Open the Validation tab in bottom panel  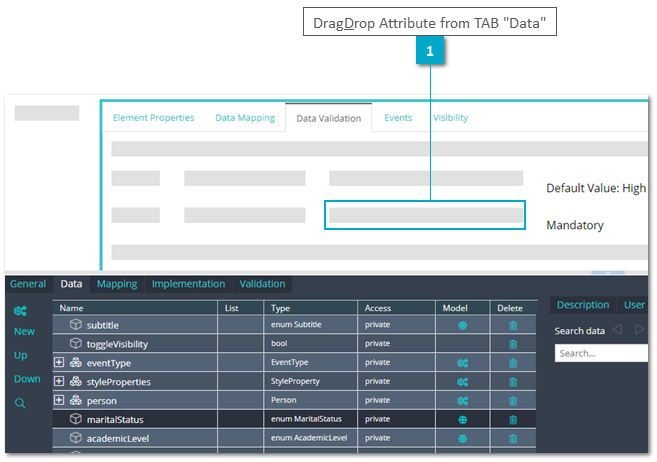pyautogui.click(x=262, y=284)
